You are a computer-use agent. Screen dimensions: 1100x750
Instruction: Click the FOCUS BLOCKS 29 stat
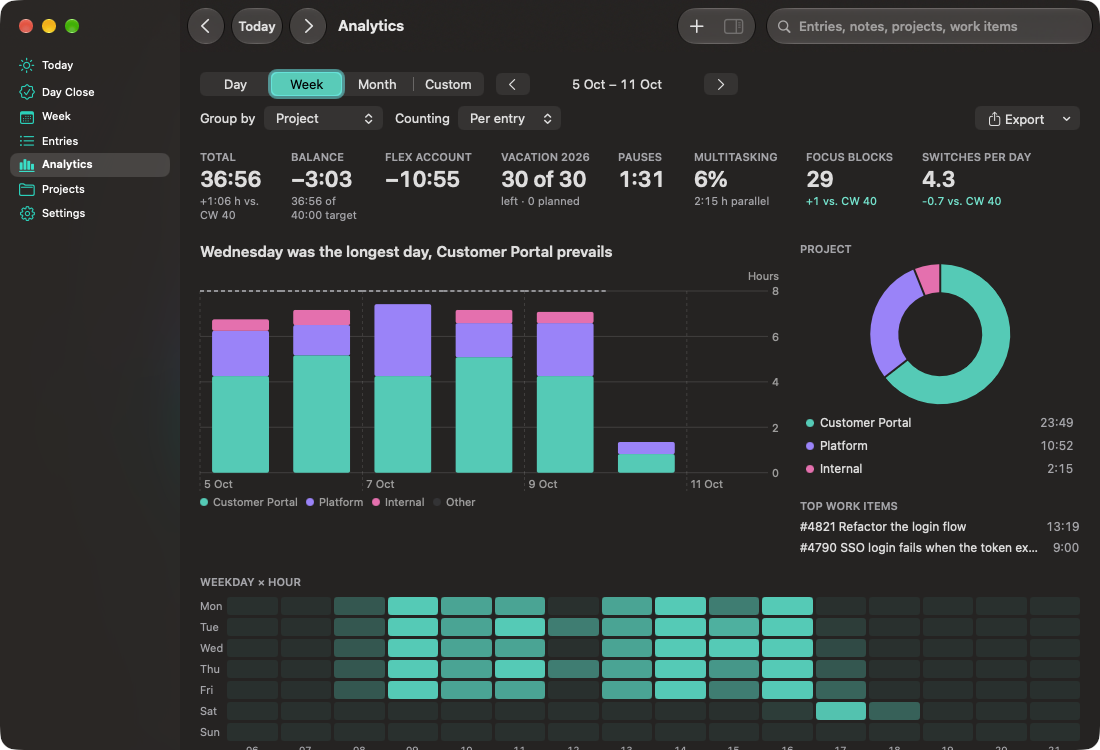point(849,179)
